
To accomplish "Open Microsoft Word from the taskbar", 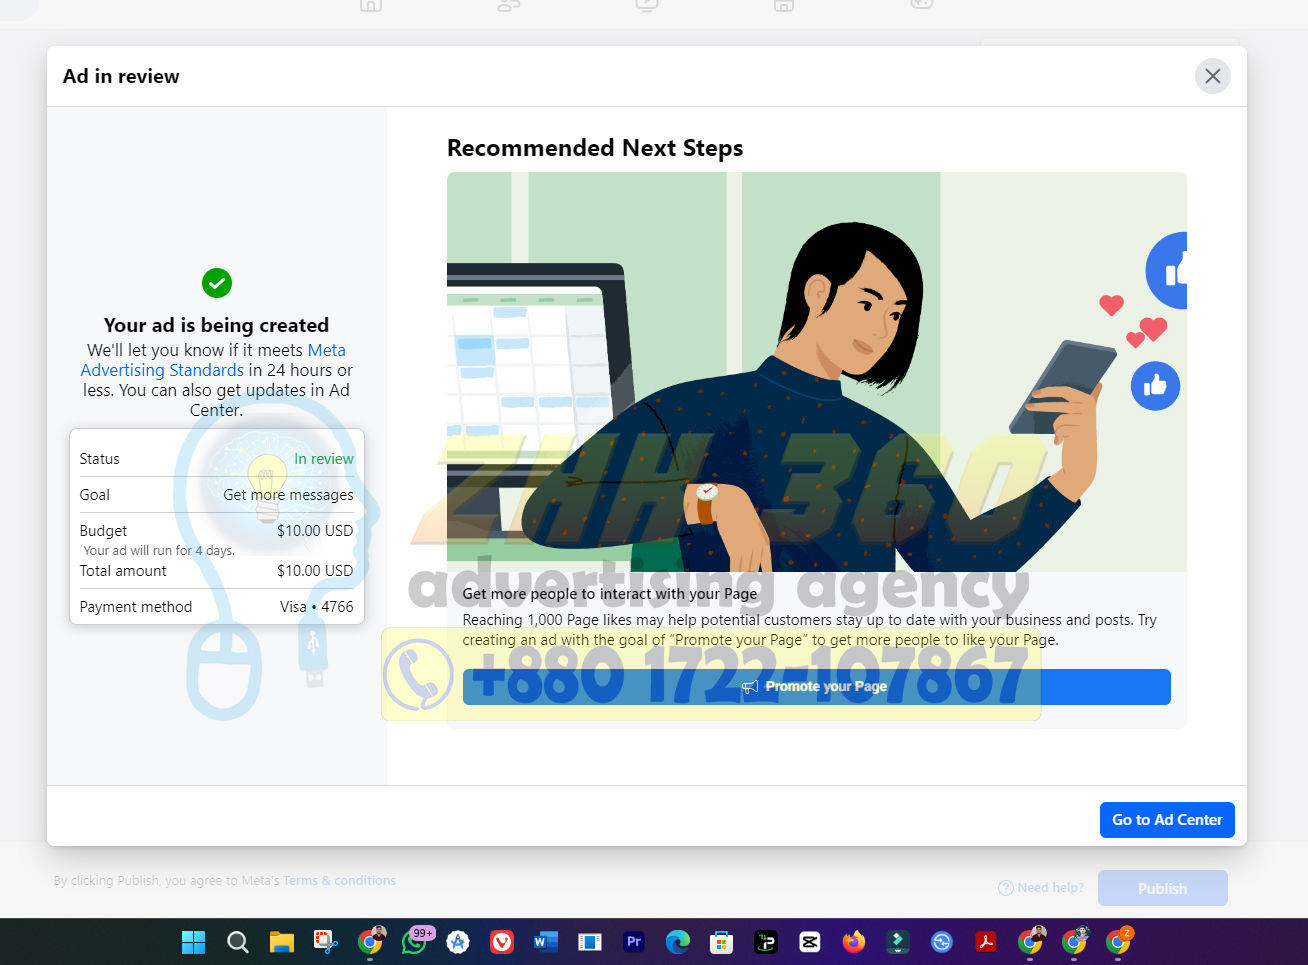I will (x=546, y=942).
